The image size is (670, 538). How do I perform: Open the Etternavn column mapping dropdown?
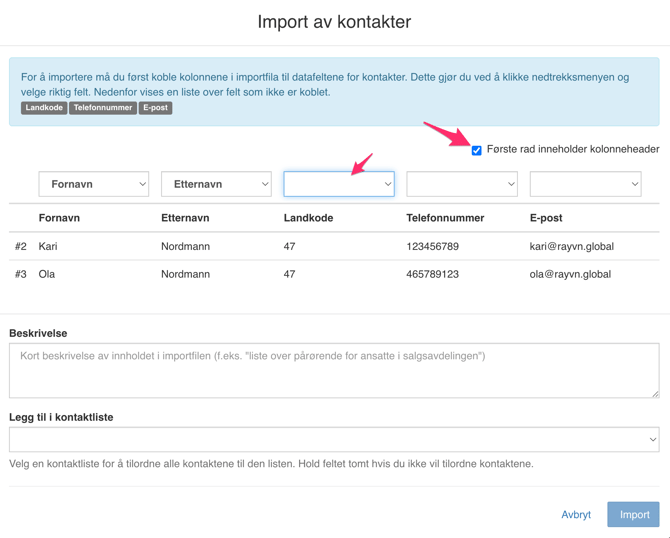click(216, 184)
